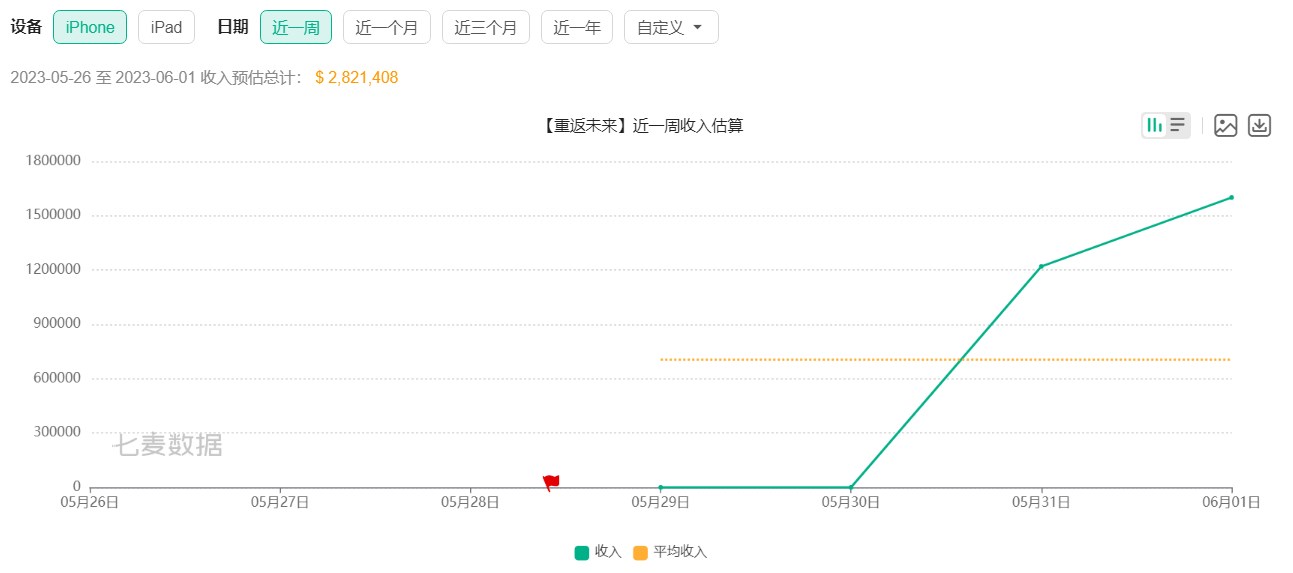Click the 05月29日 data point

pyautogui.click(x=660, y=487)
